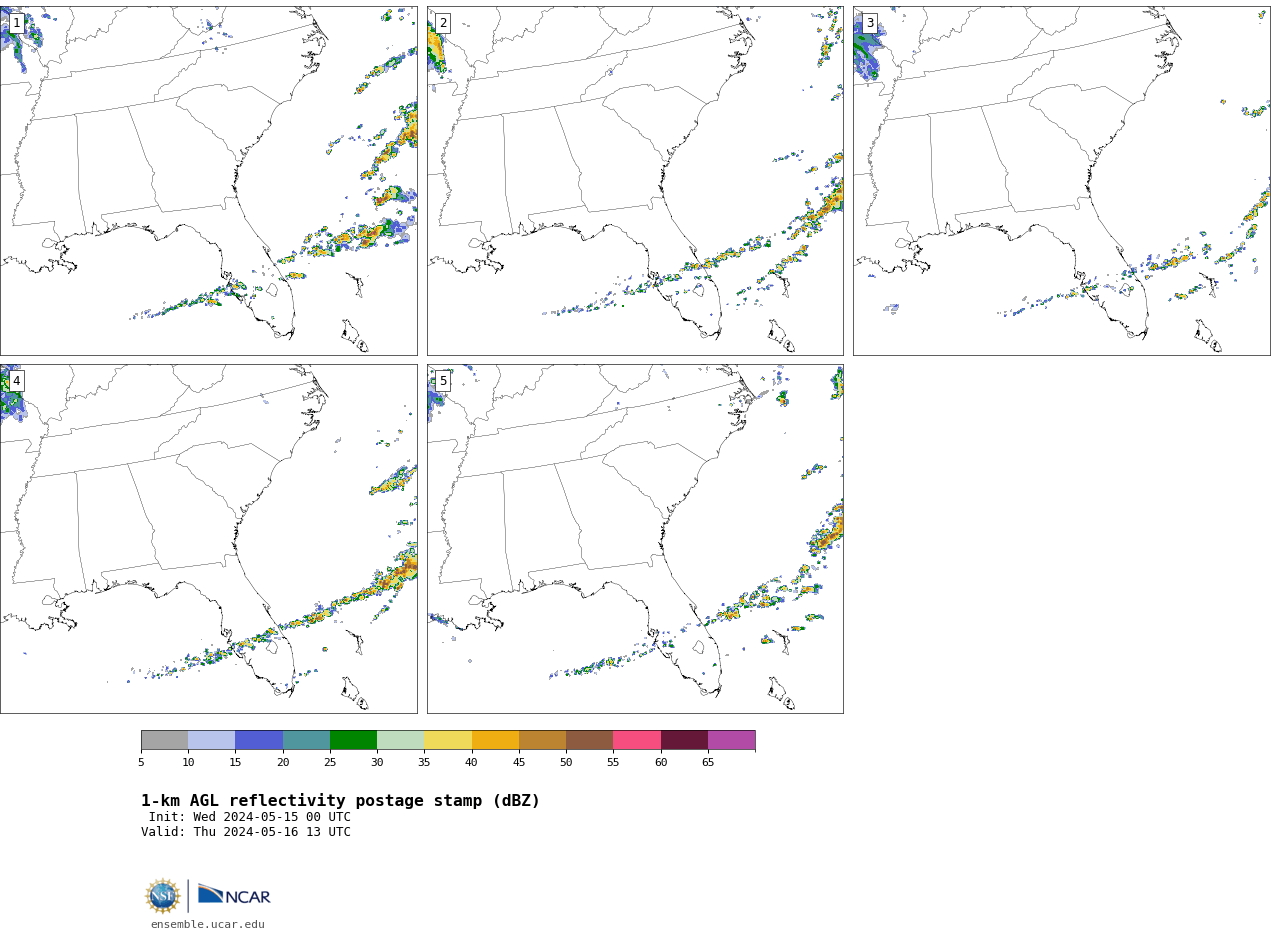Click the 1-km AGL reflectivity title
1280x936 pixels.
[x=340, y=801]
